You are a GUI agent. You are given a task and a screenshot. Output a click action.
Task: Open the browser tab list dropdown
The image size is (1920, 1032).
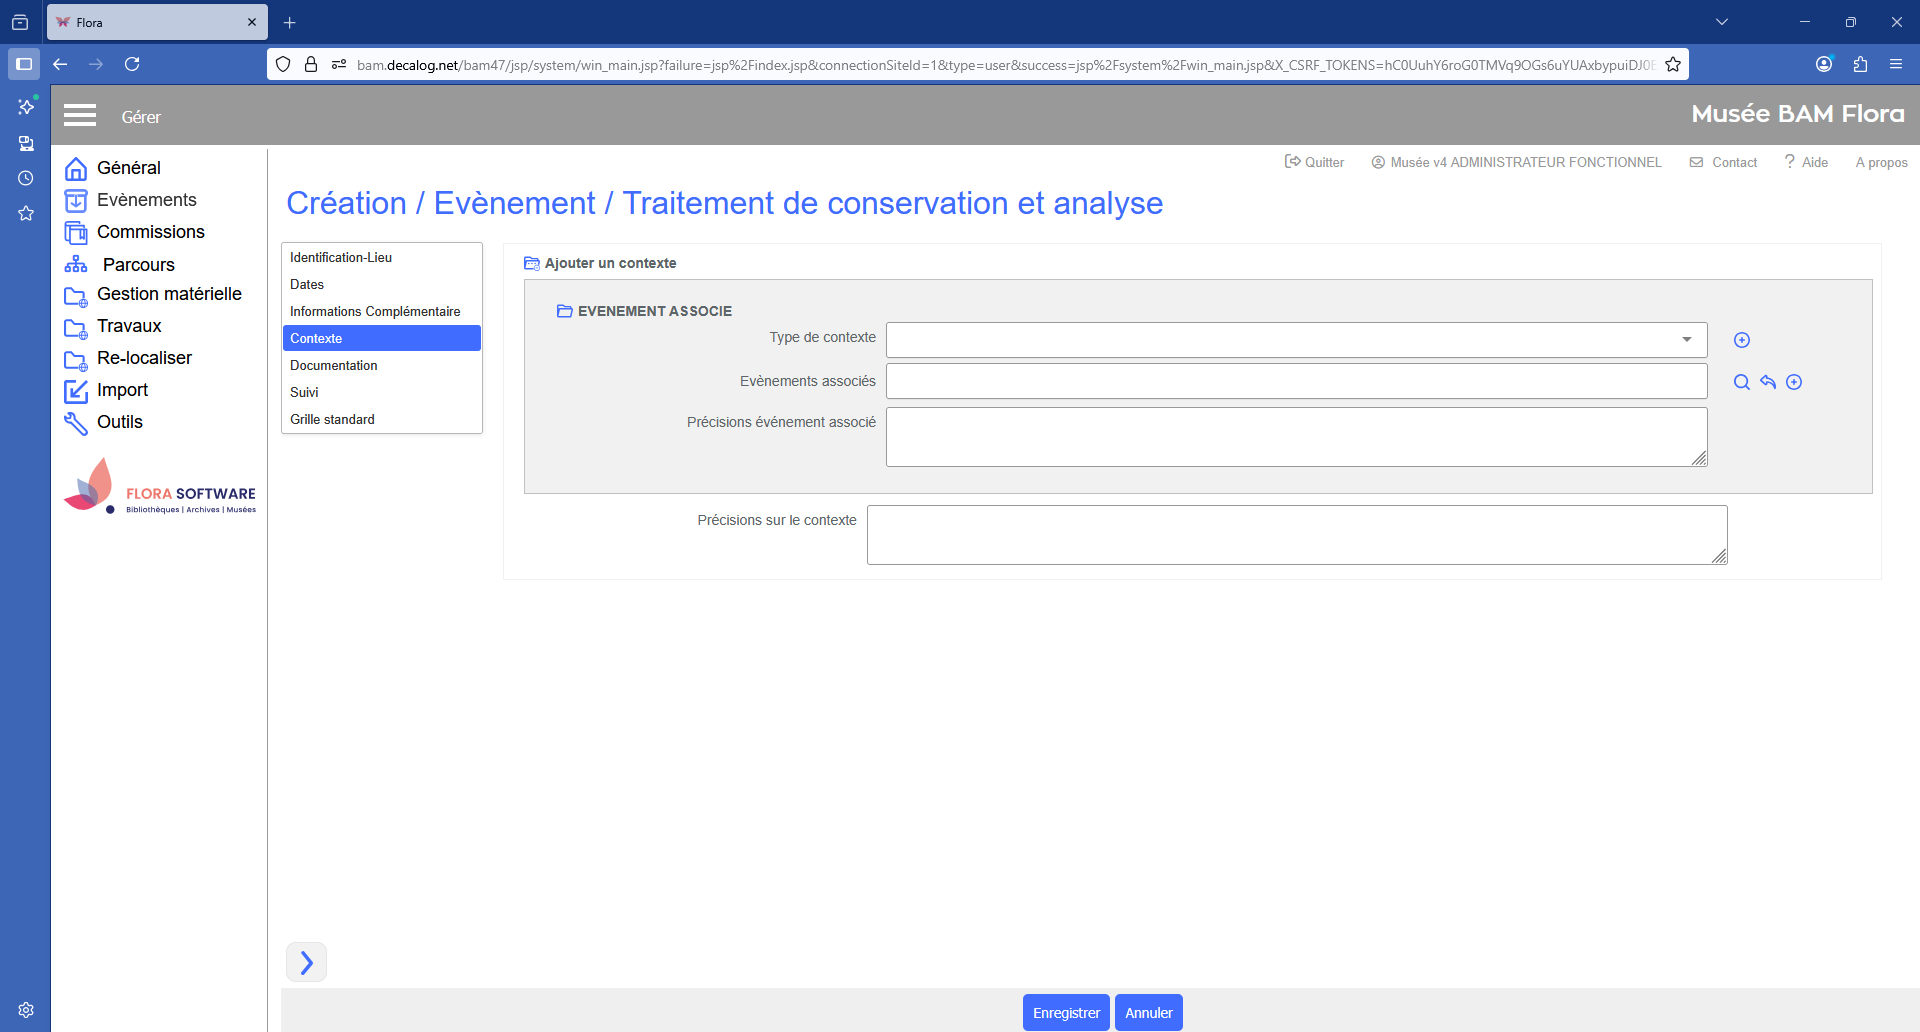1721,22
